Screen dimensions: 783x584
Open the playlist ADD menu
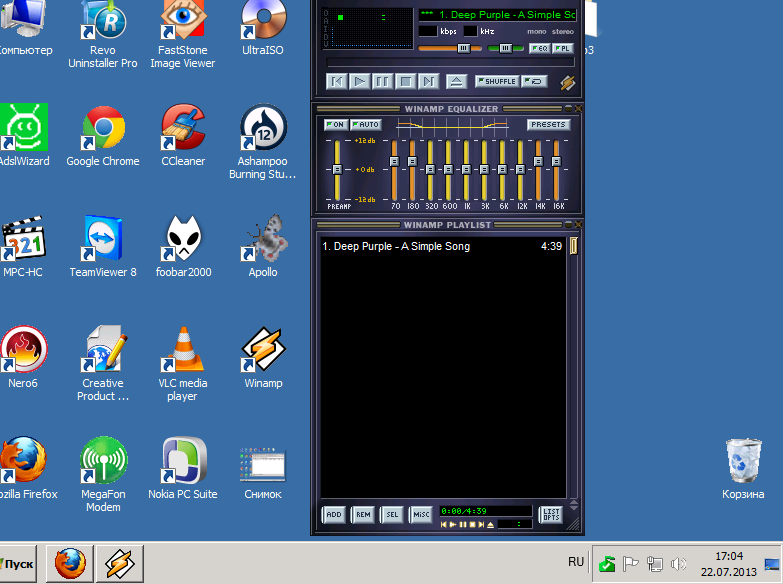click(x=334, y=515)
